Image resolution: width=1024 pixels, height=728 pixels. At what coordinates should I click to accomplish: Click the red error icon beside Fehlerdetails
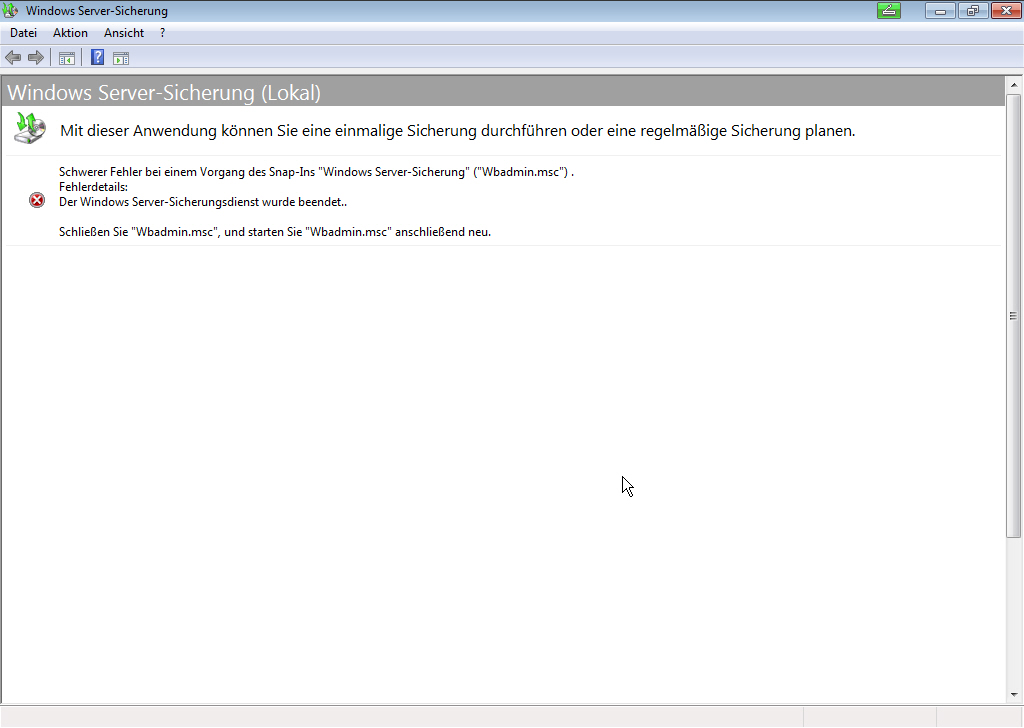(37, 200)
